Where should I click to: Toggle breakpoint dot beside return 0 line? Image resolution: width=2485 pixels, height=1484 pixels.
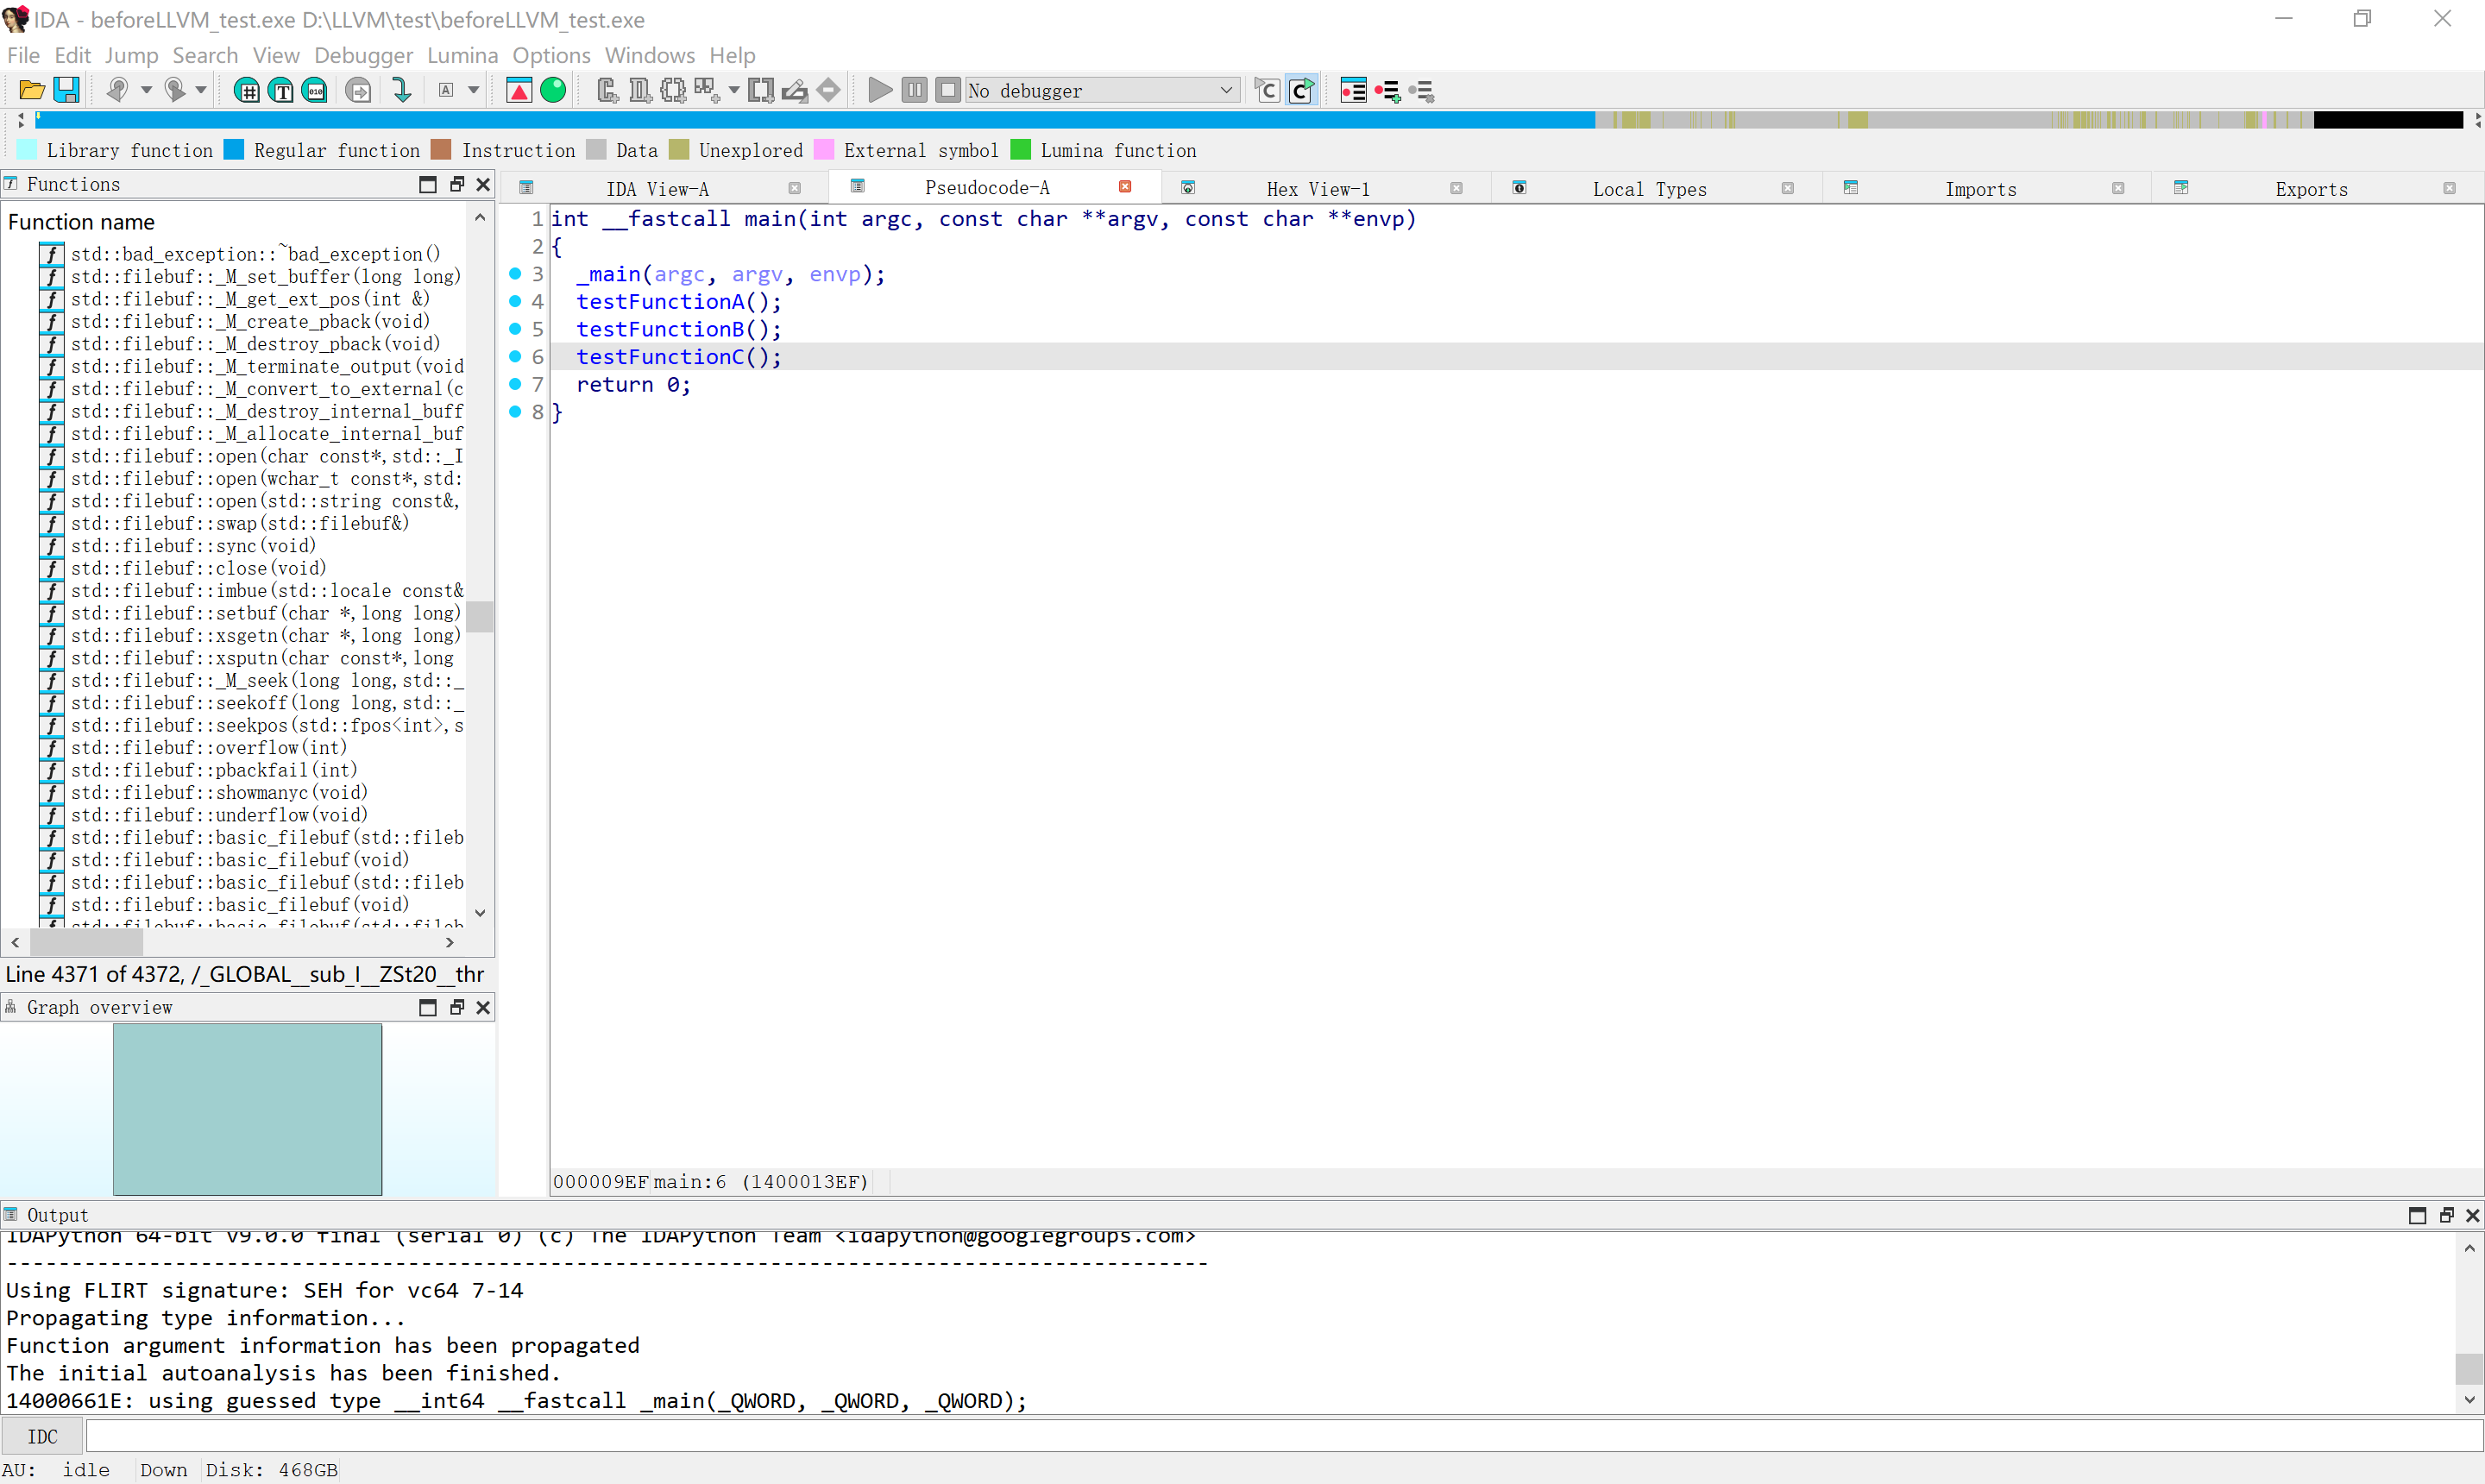515,384
